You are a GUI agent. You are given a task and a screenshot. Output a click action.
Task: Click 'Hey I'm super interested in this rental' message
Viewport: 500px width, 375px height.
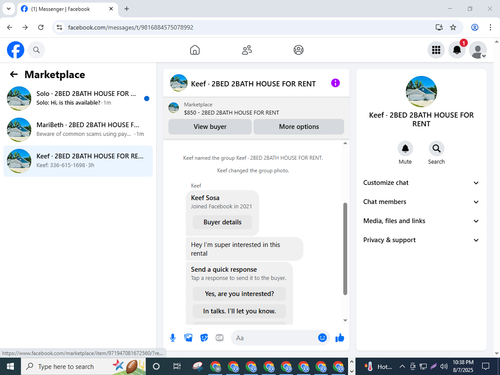coord(244,249)
